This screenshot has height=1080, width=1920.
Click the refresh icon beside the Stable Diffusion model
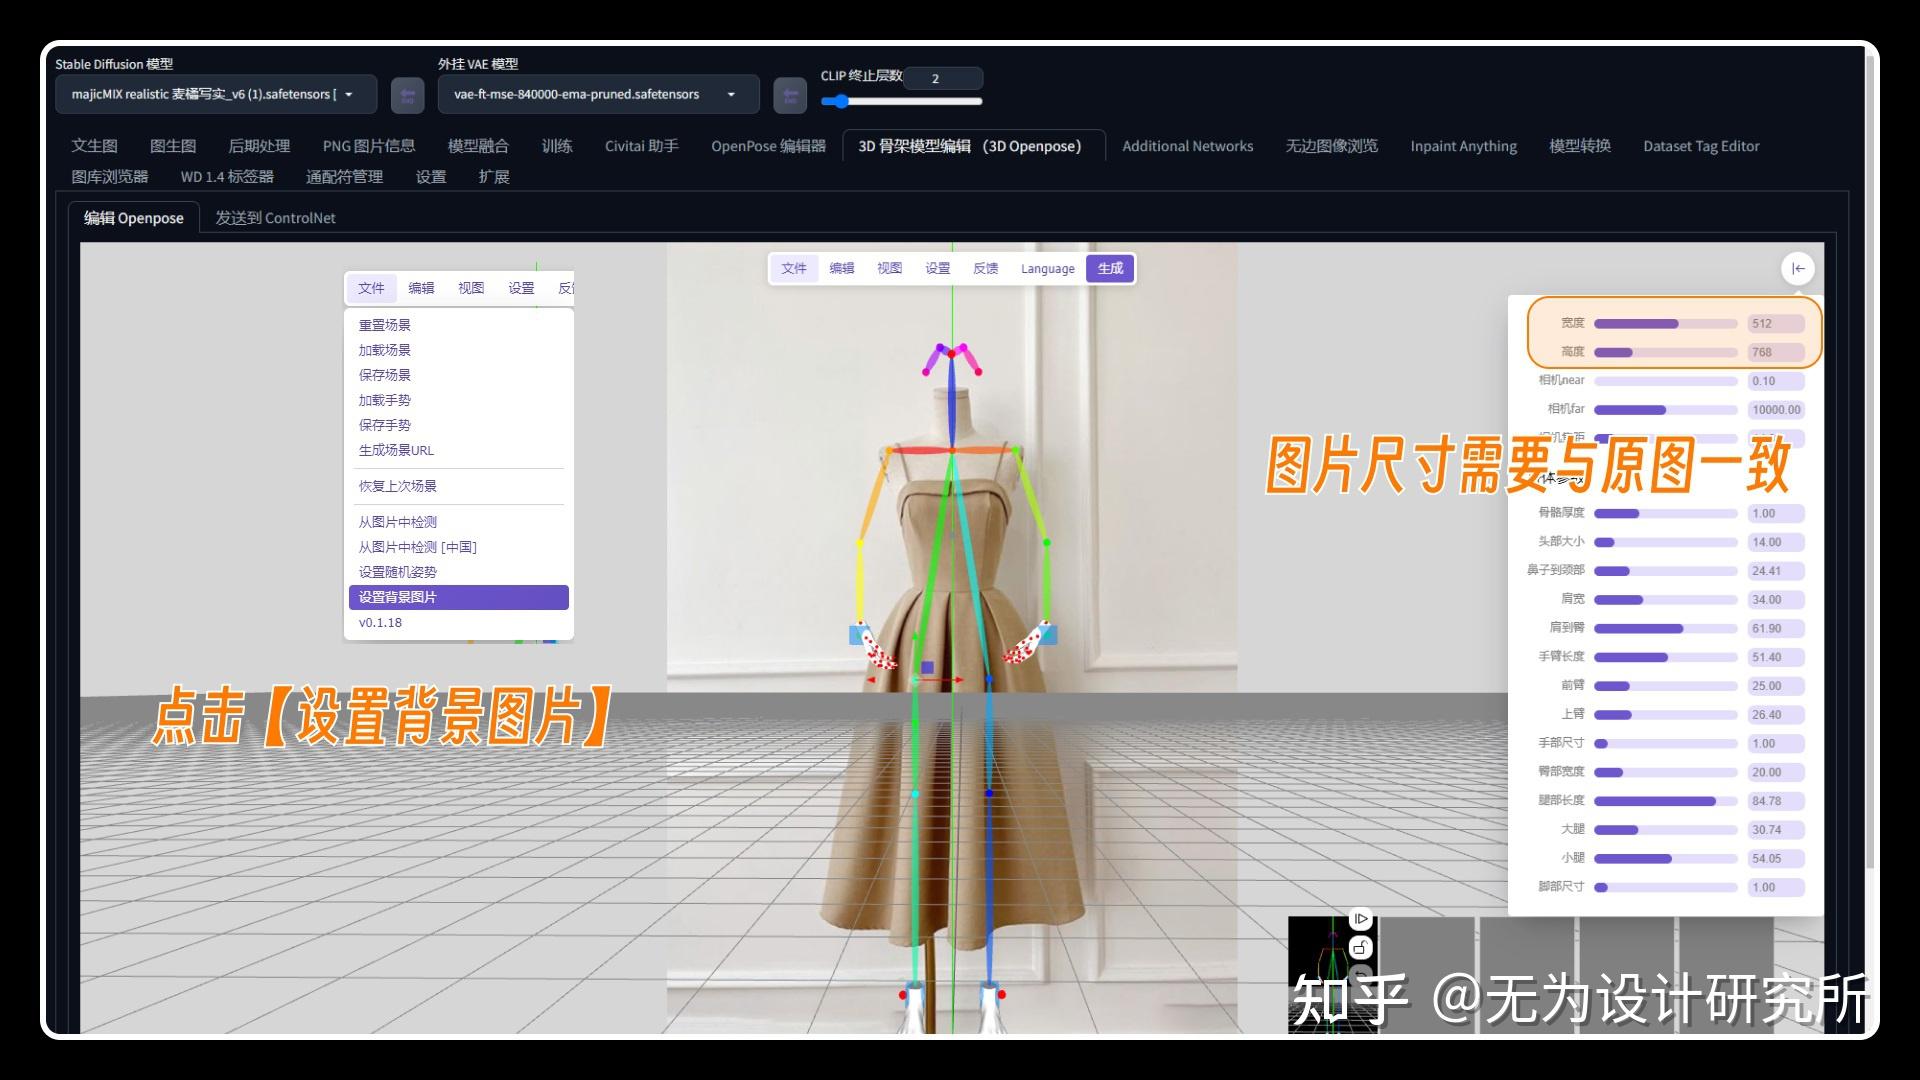click(x=406, y=94)
